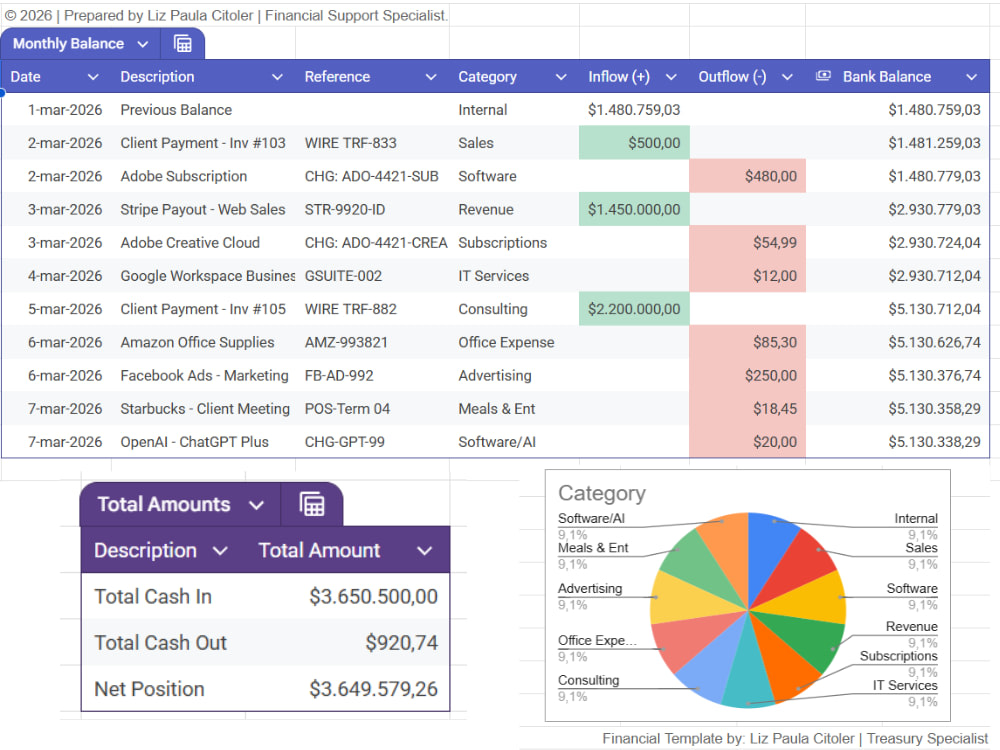Select the $1.450.000,00 inflow cell
The height and width of the screenshot is (750, 1000).
[x=634, y=209]
